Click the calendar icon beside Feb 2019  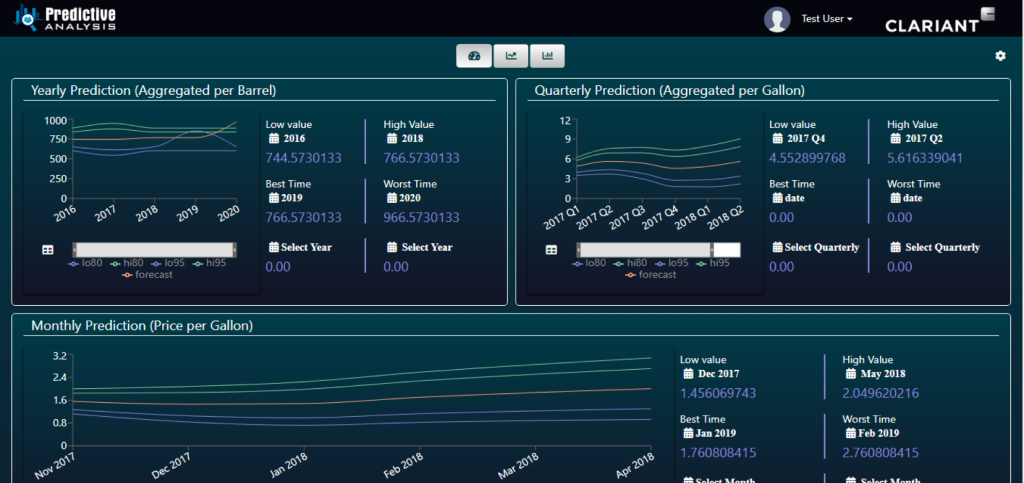click(x=850, y=433)
